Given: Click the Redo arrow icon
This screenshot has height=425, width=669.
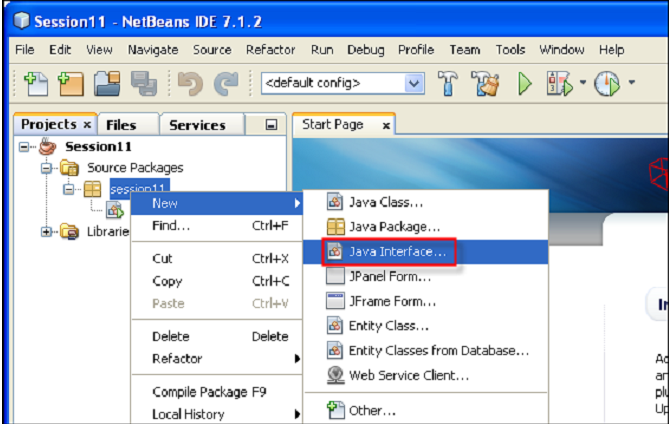Looking at the screenshot, I should (x=226, y=84).
